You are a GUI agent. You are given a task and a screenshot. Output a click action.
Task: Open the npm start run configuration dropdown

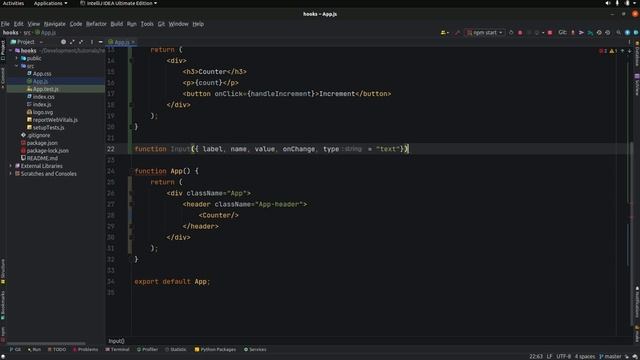coord(485,33)
